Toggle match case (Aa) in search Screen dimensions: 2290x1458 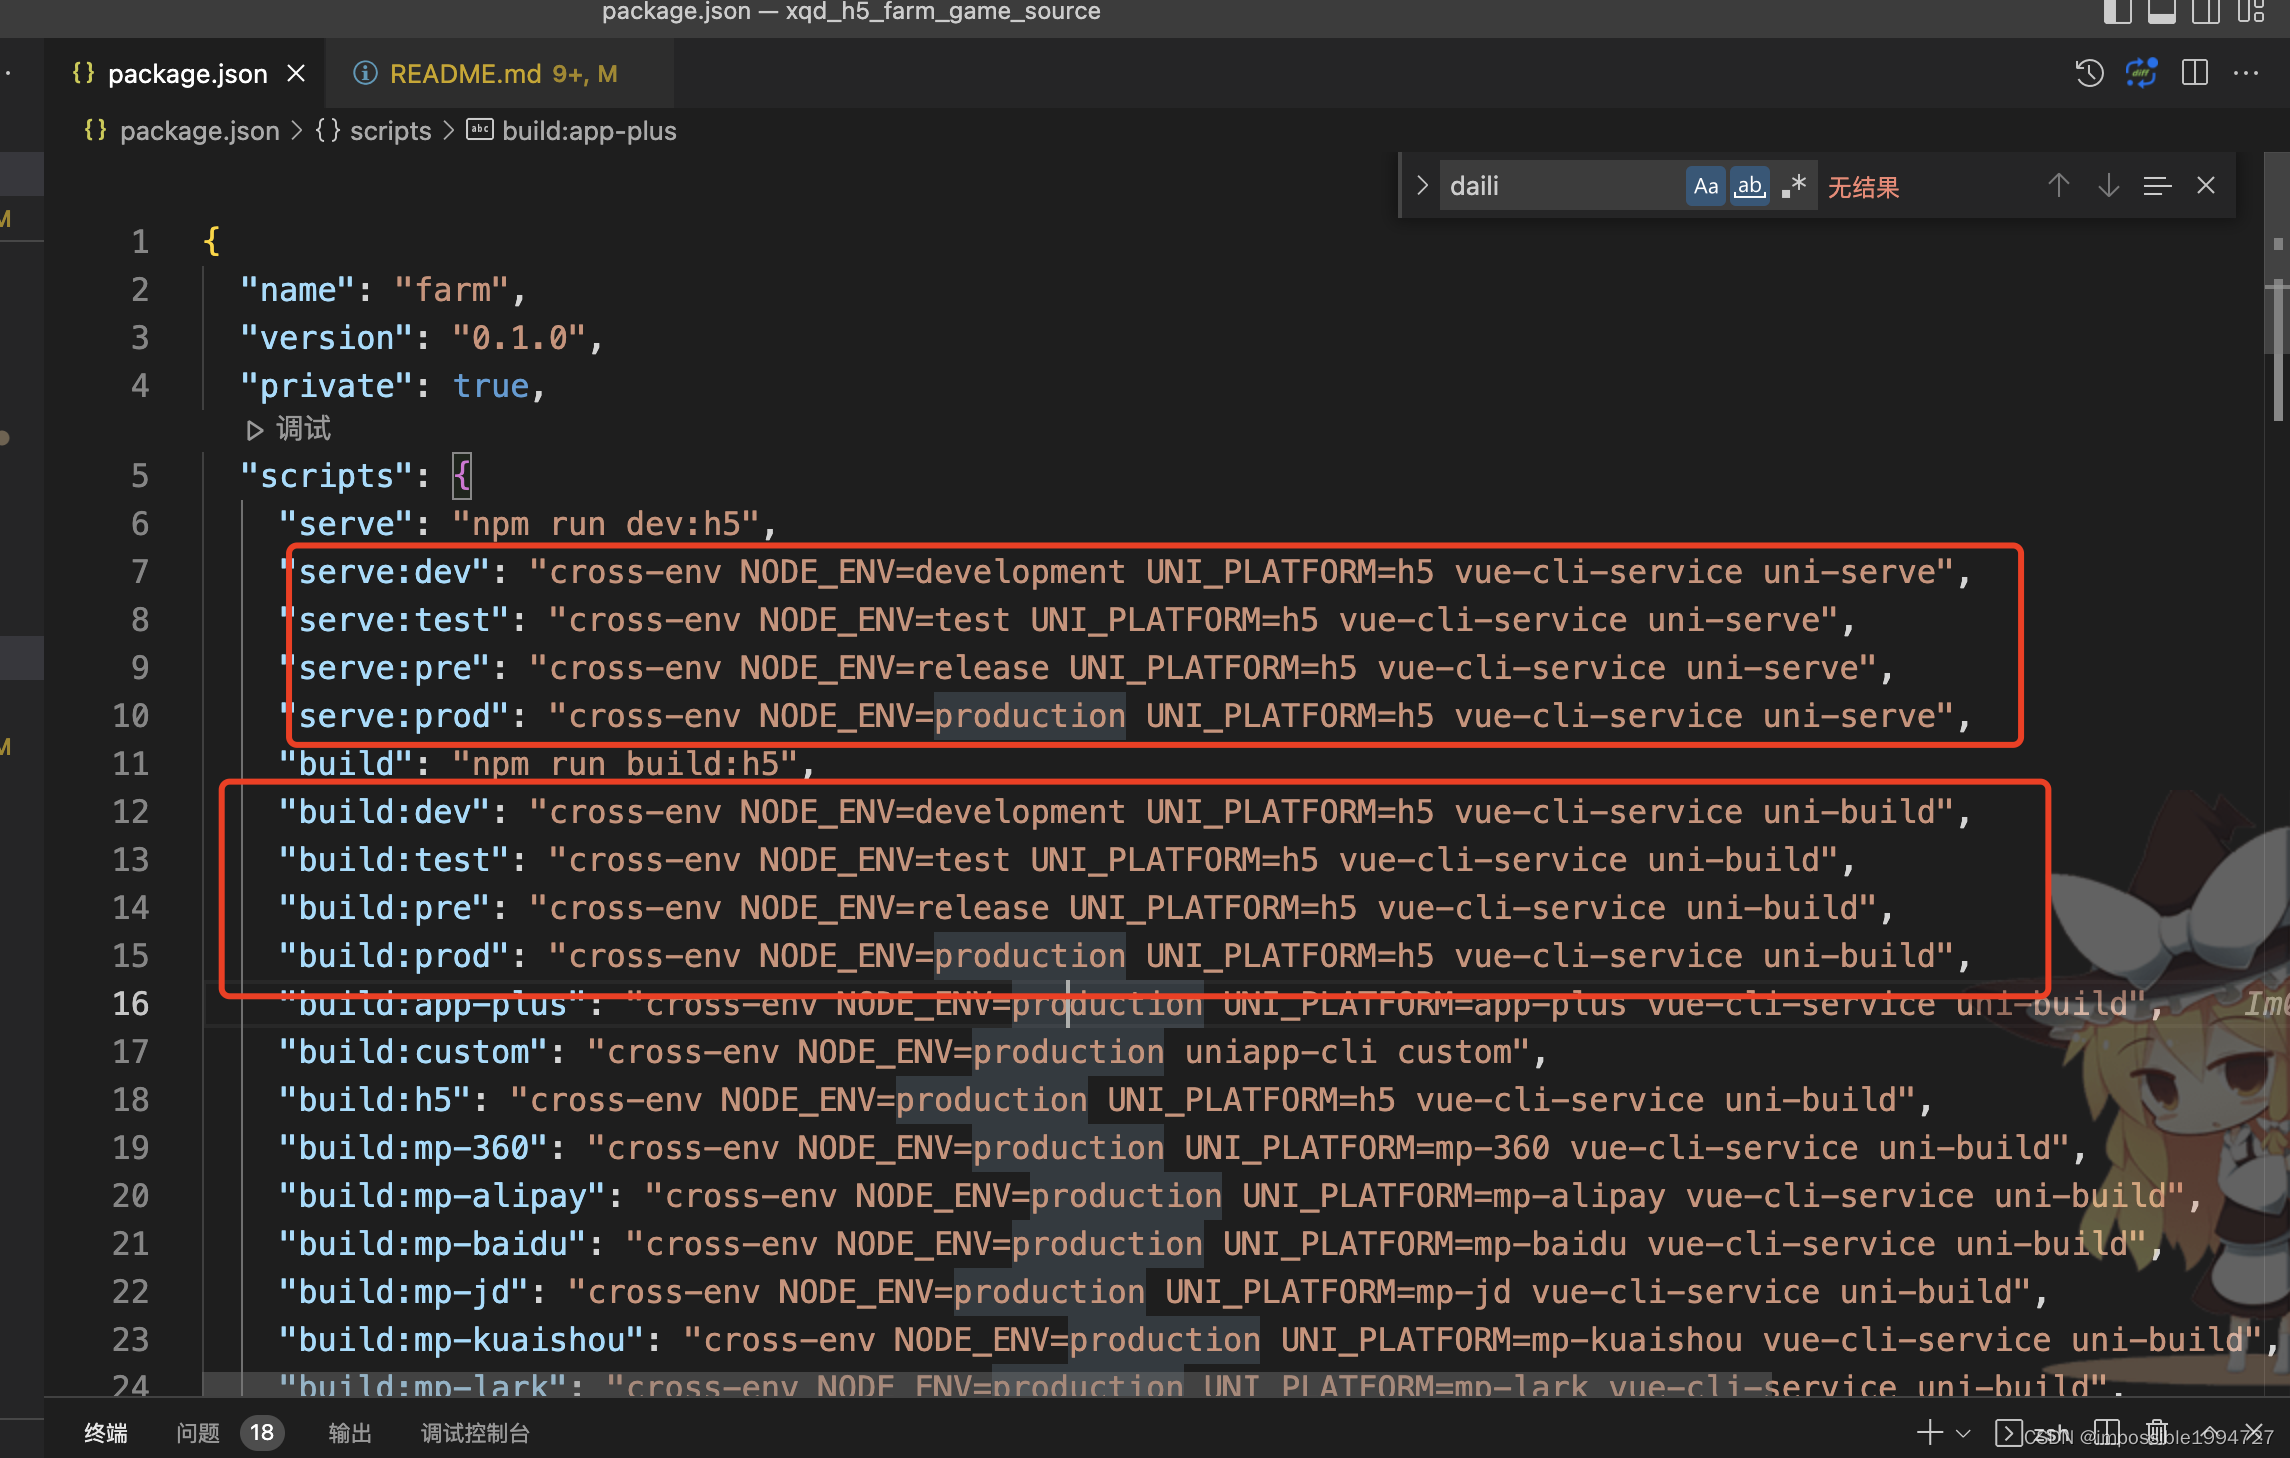(x=1705, y=186)
